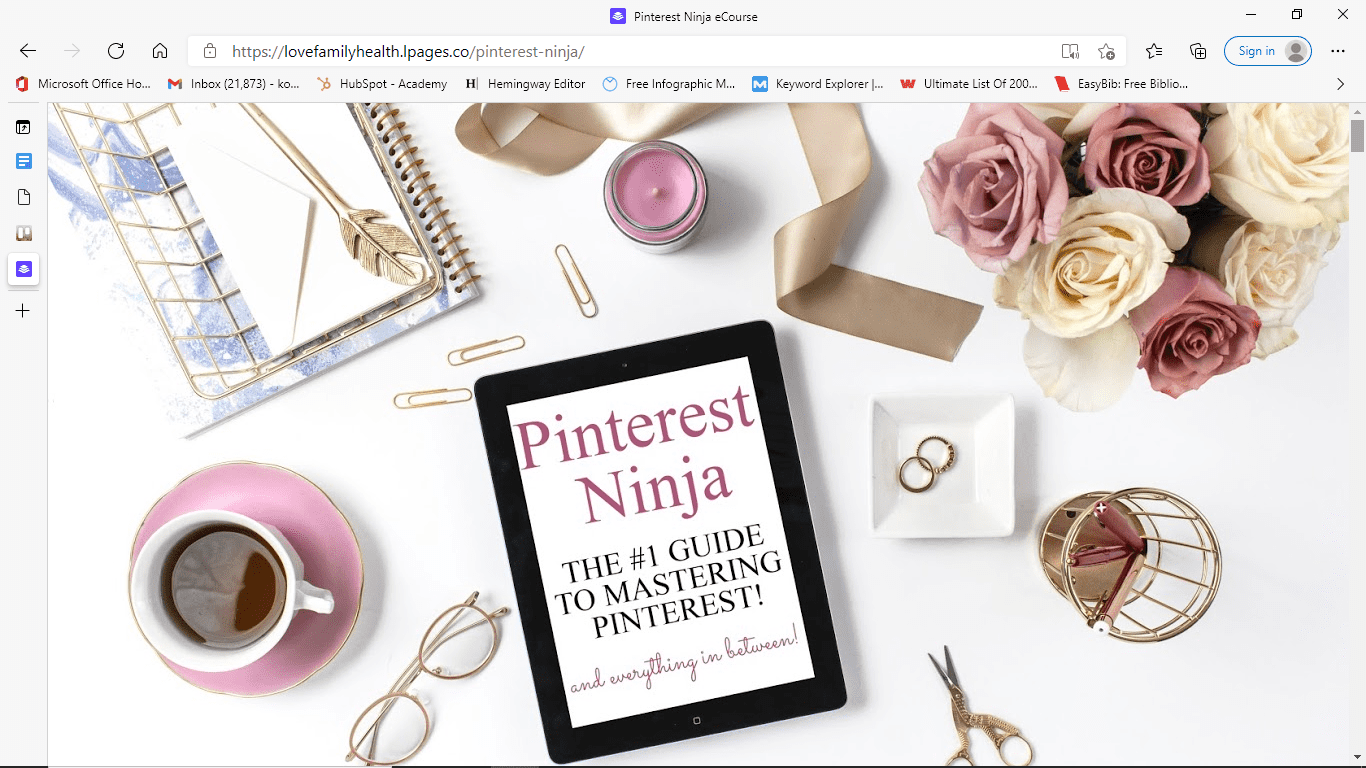Open Free Infographic Maker bookmark
The image size is (1366, 768).
[x=669, y=84]
